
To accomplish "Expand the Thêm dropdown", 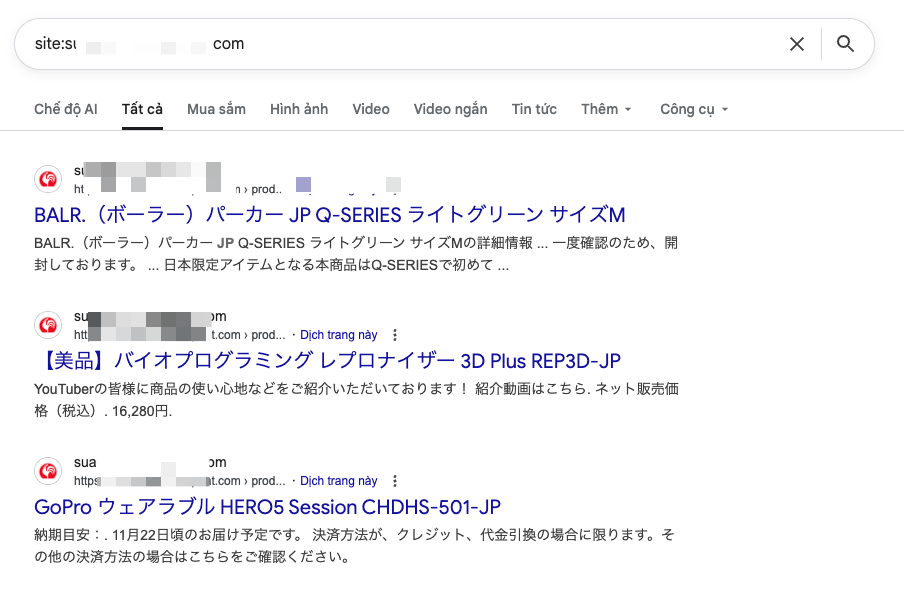I will click(x=606, y=109).
